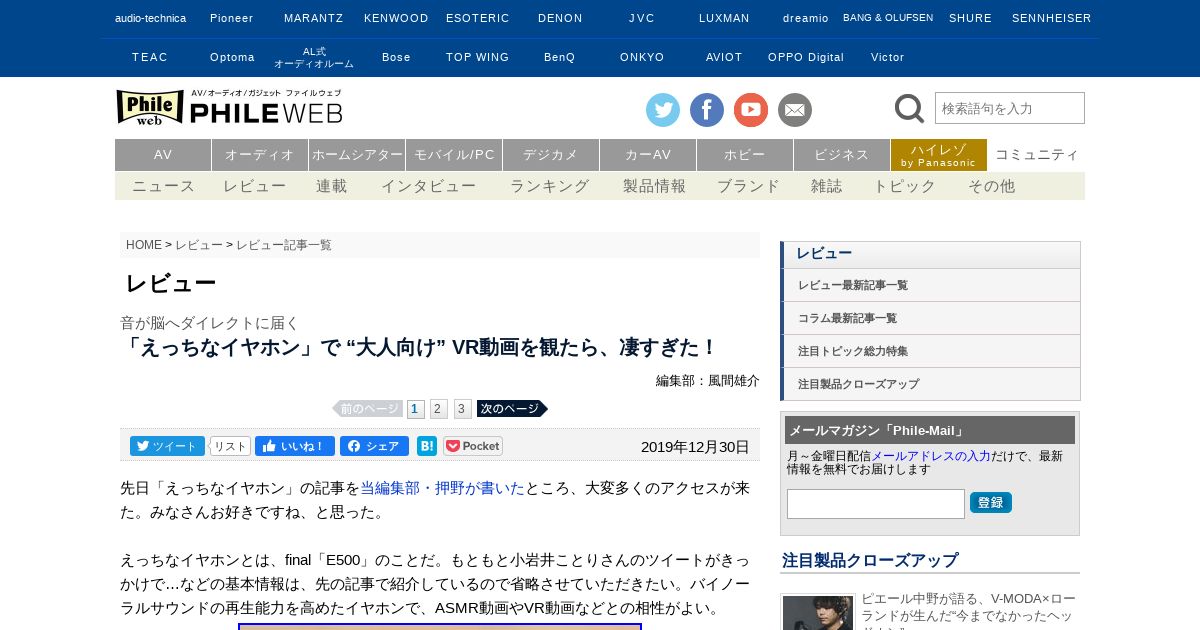The image size is (1200, 630).
Task: Open the BANG & OLUFSEN brand link
Action: pos(888,18)
